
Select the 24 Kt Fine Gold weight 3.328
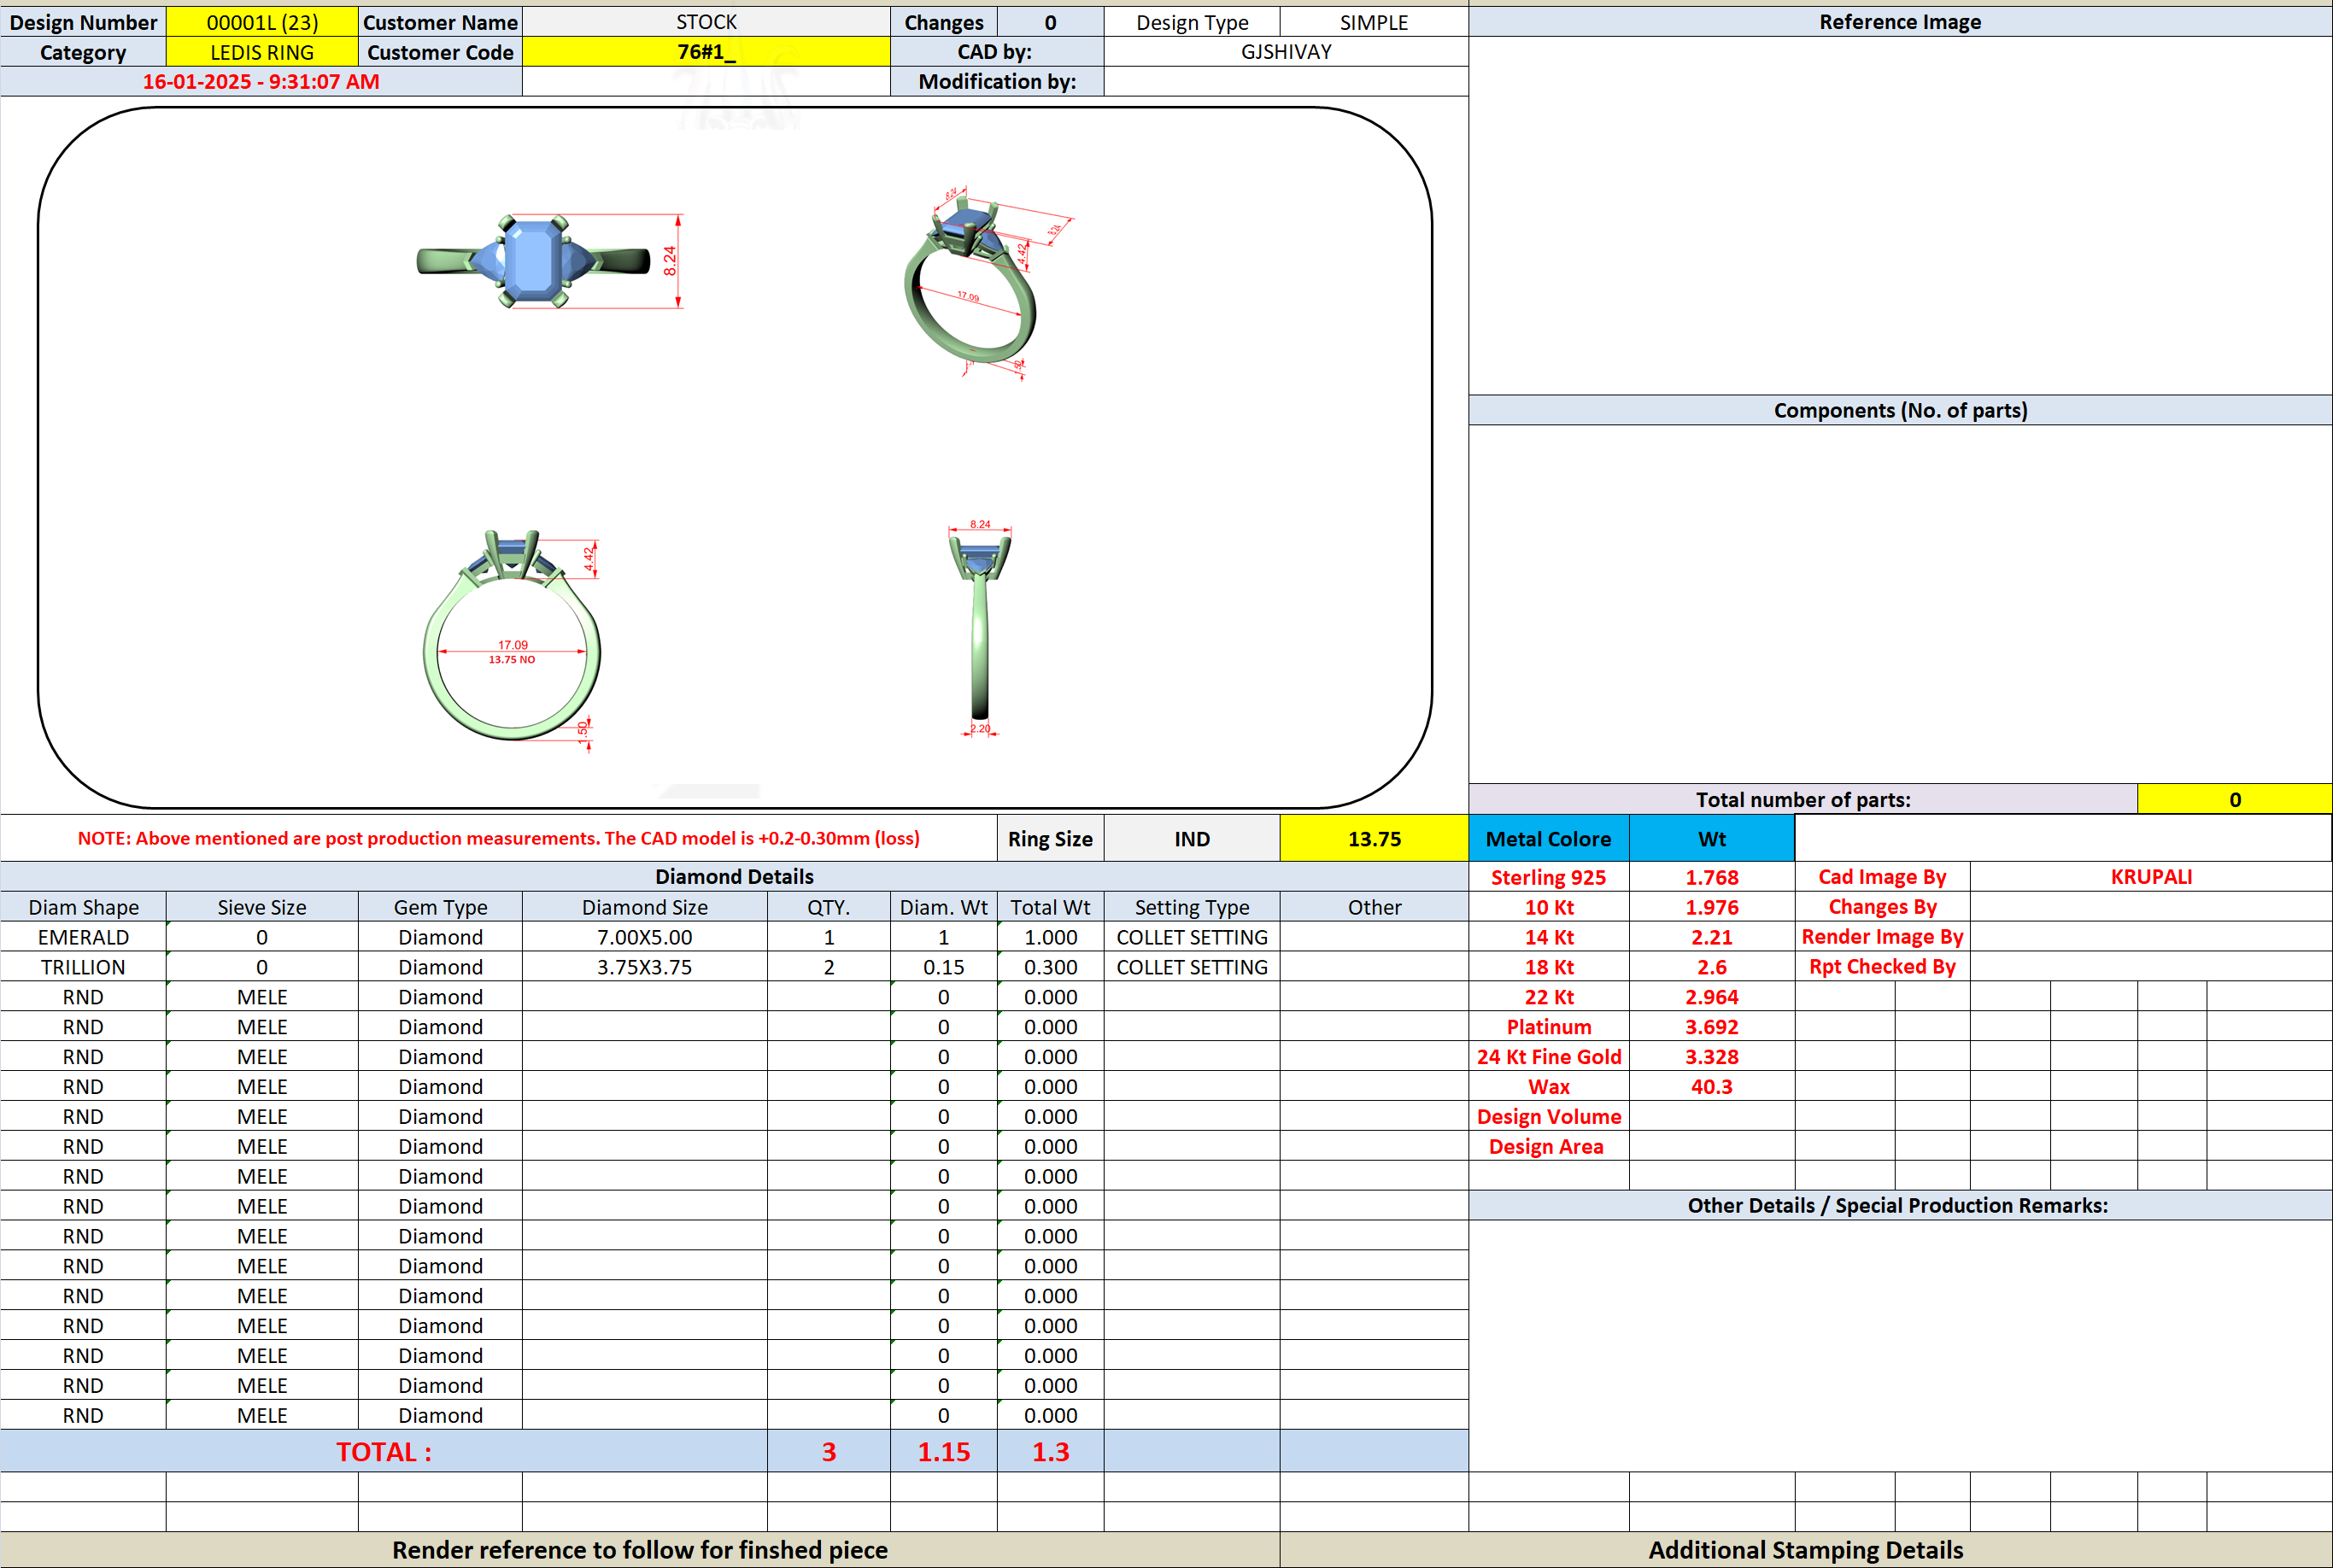[1712, 1057]
